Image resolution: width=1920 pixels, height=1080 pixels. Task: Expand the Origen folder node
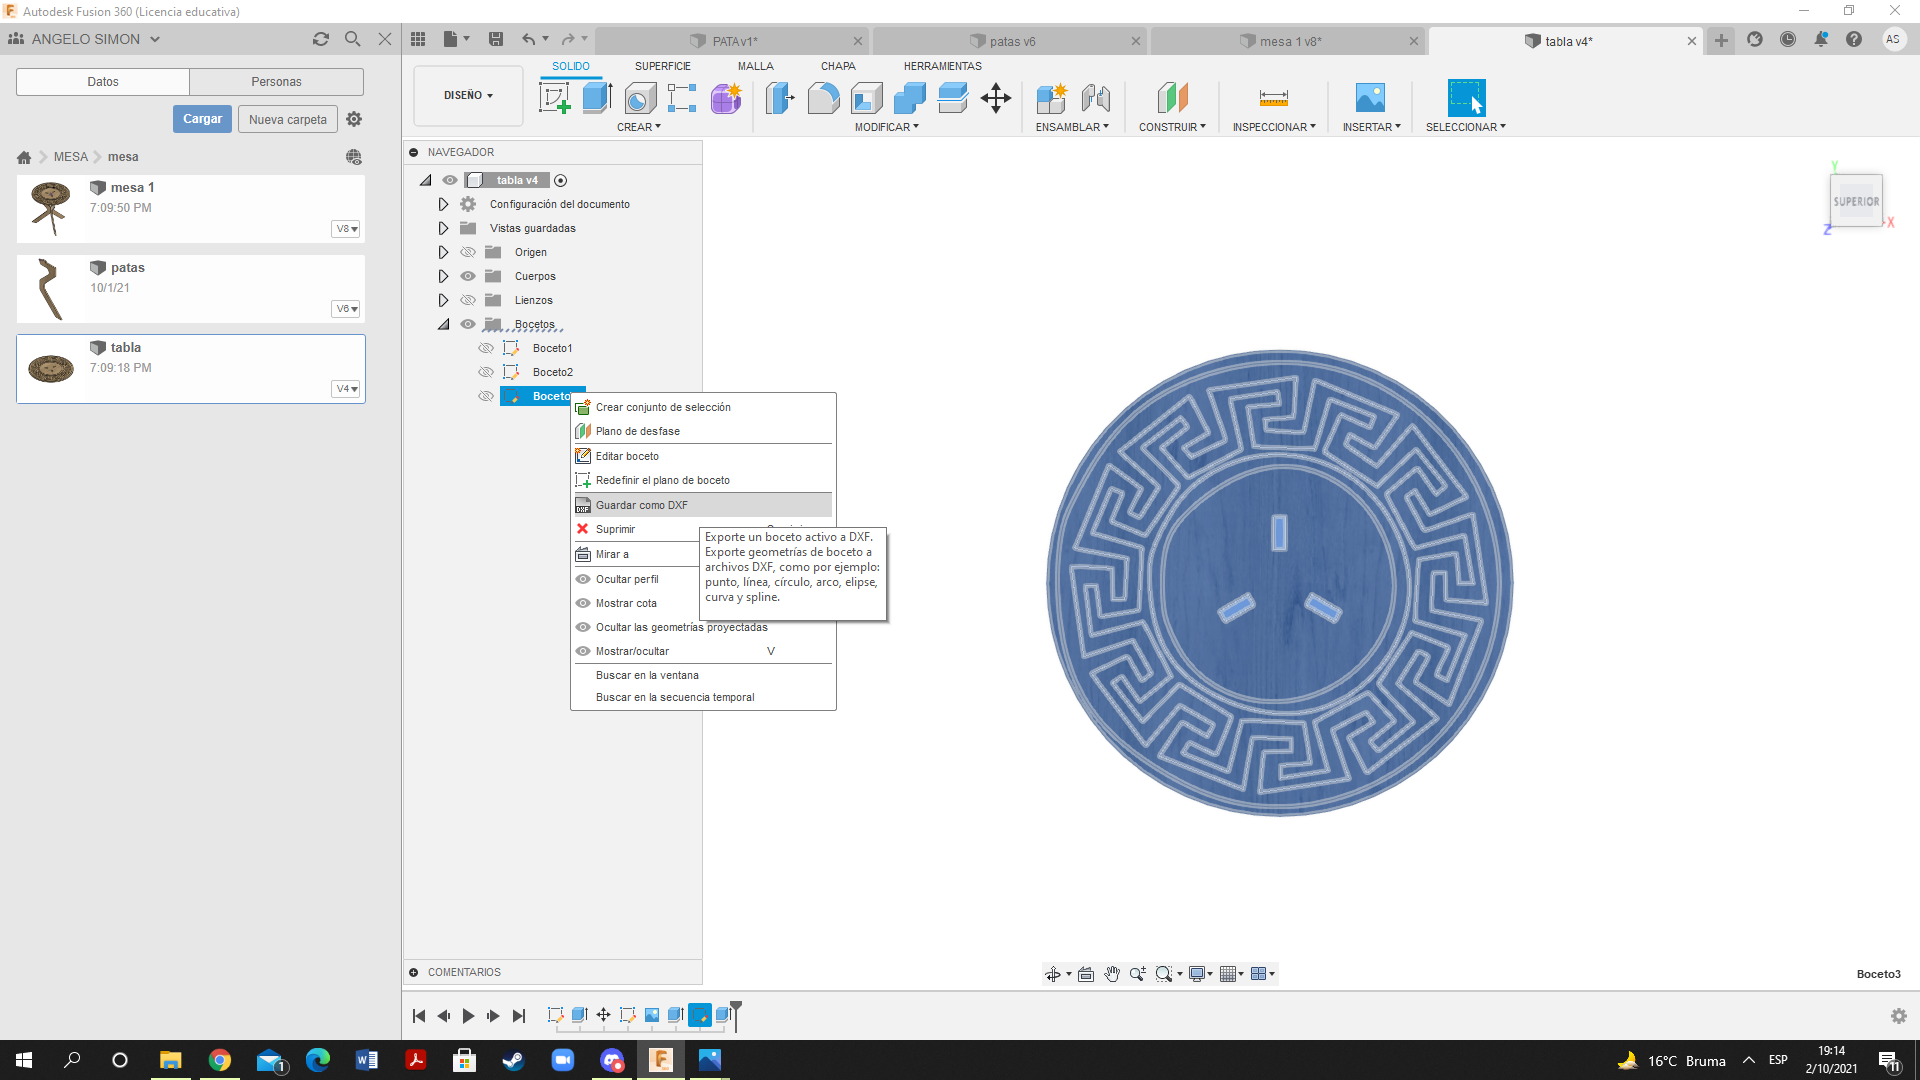[443, 252]
